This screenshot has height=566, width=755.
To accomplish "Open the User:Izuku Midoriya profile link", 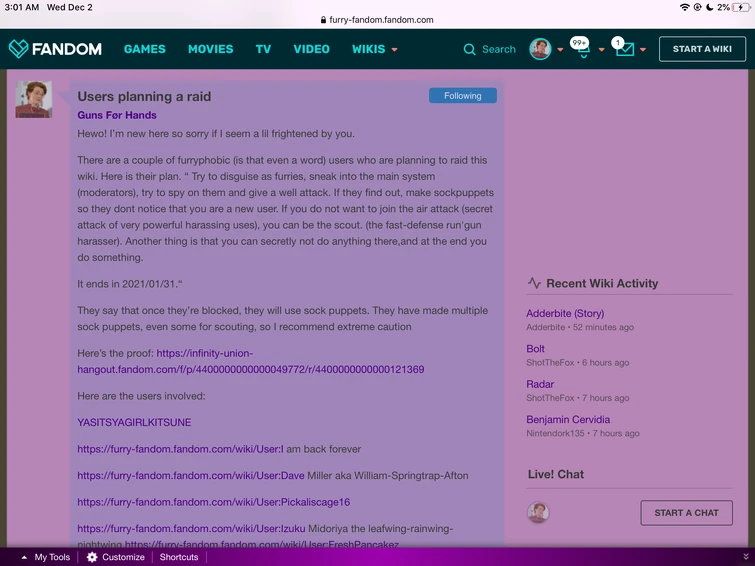I will click(x=191, y=528).
